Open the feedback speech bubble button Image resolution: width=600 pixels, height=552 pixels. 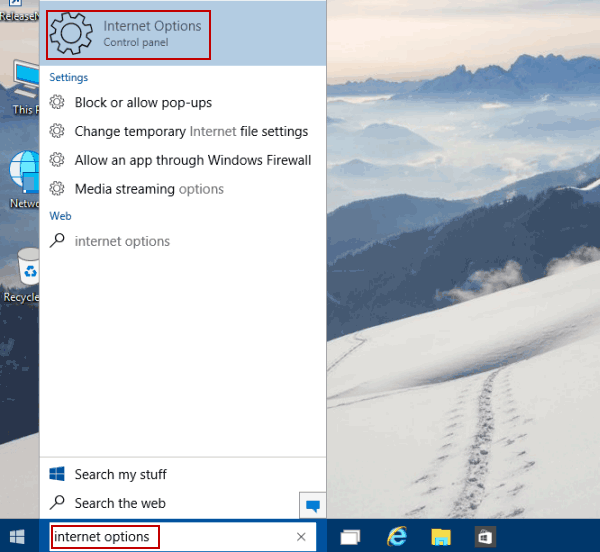[313, 505]
